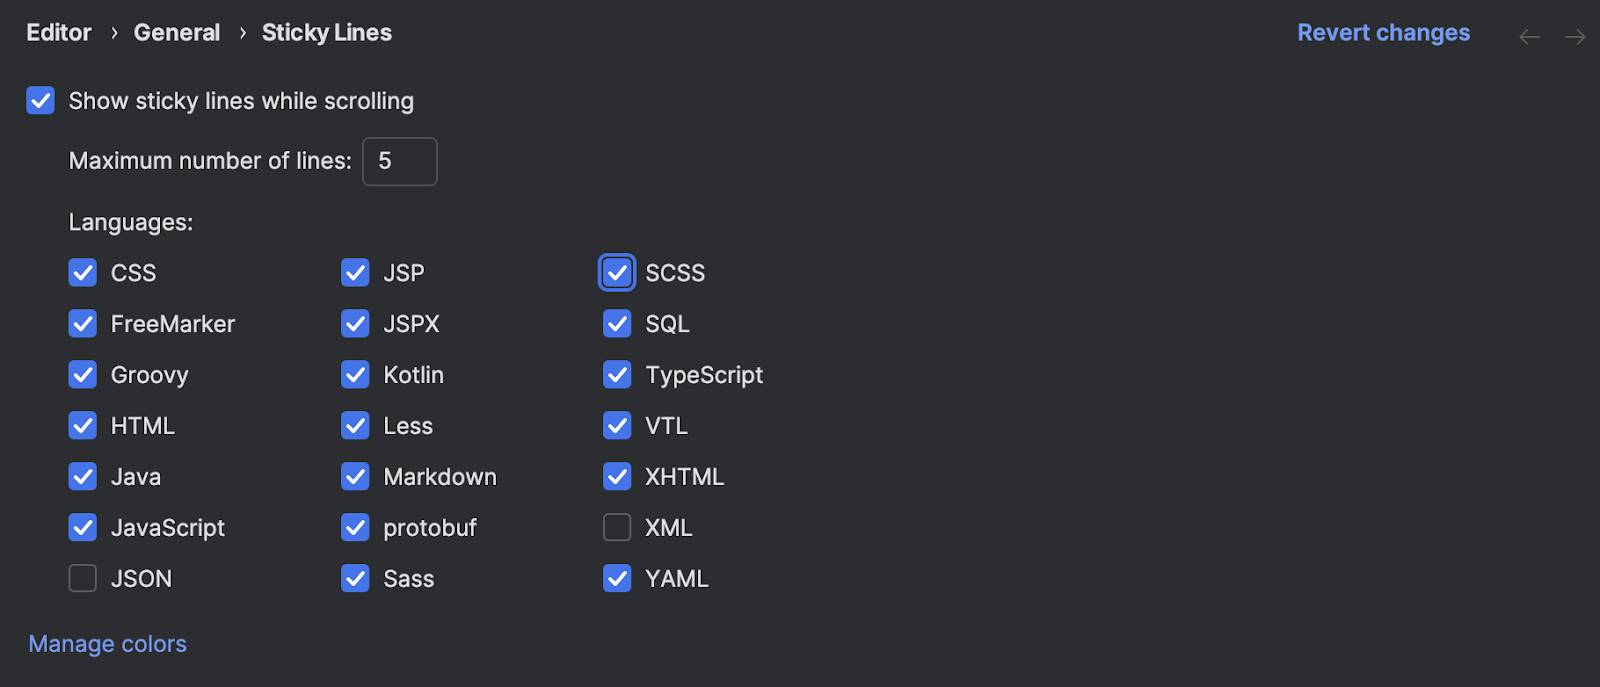Screen dimensions: 1600x687
Task: Click the back navigation arrow icon
Action: [1529, 37]
